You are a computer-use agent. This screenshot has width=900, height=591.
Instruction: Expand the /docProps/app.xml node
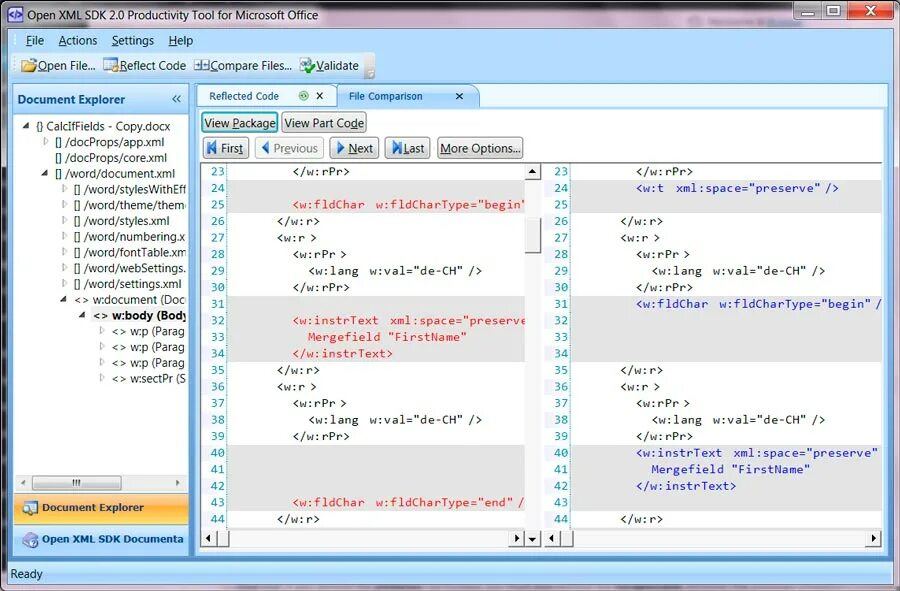(x=45, y=141)
